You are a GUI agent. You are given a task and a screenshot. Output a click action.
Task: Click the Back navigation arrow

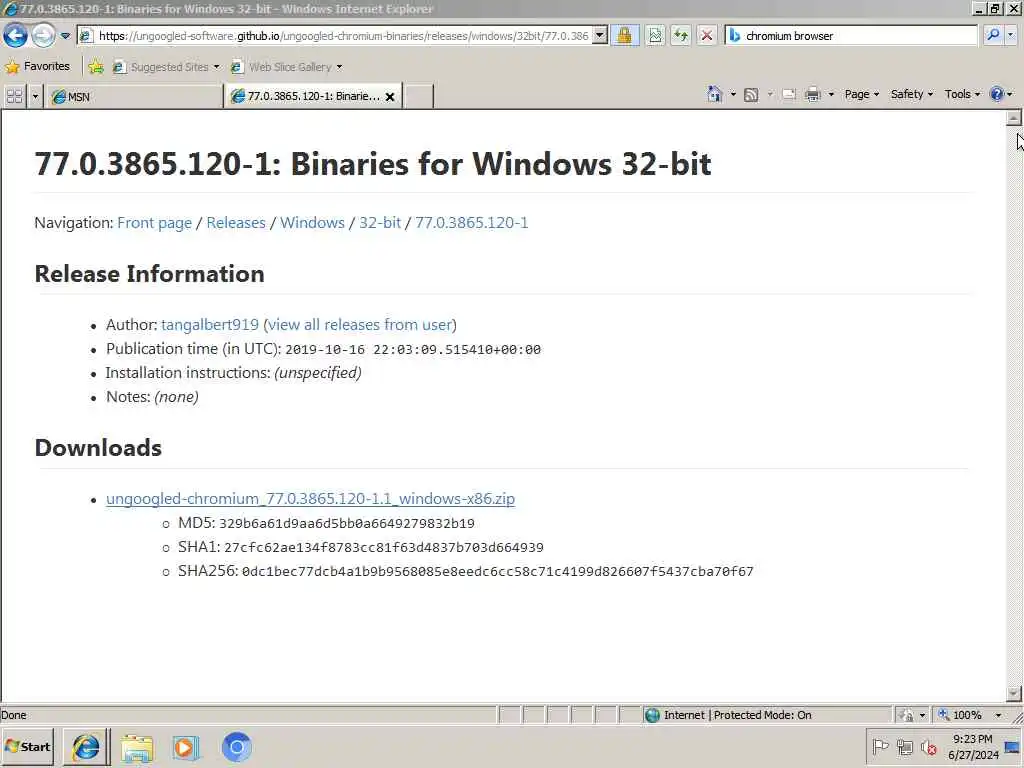[15, 35]
